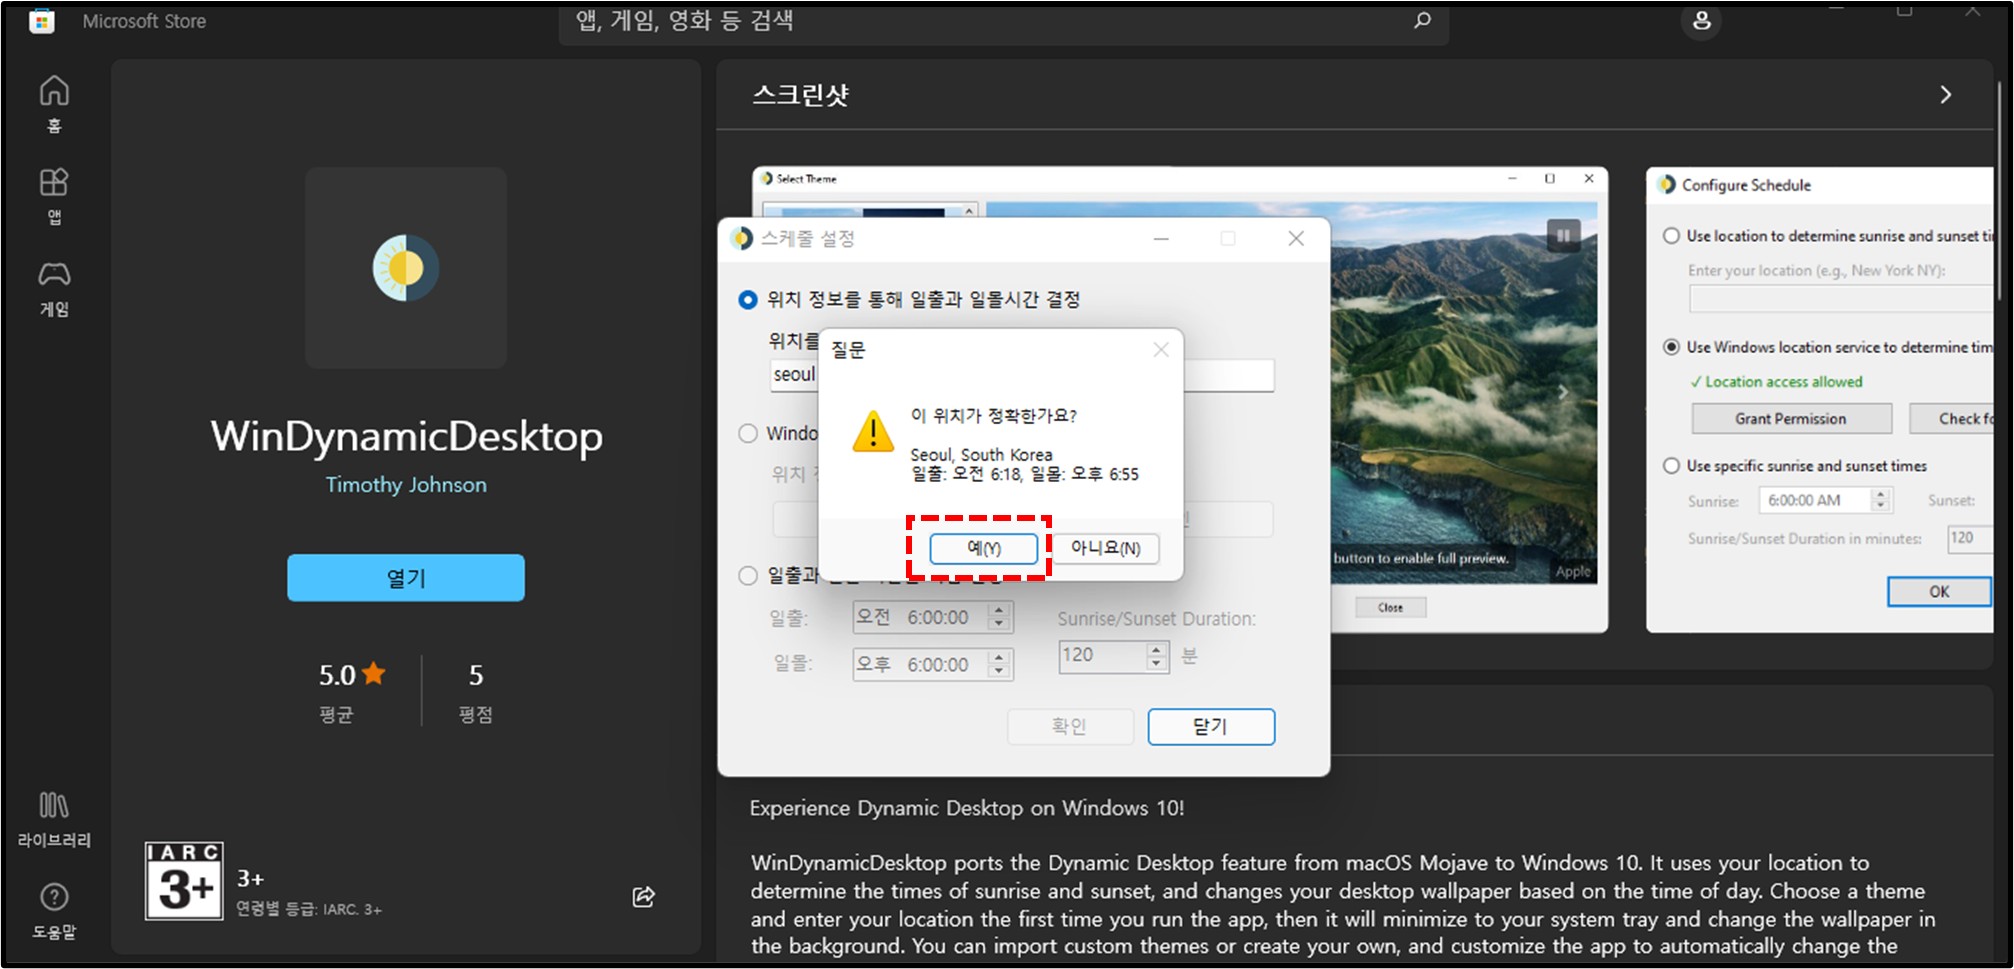Click the Sunrise 6:00:00 AM spinner
Image resolution: width=2014 pixels, height=969 pixels.
pos(1881,499)
